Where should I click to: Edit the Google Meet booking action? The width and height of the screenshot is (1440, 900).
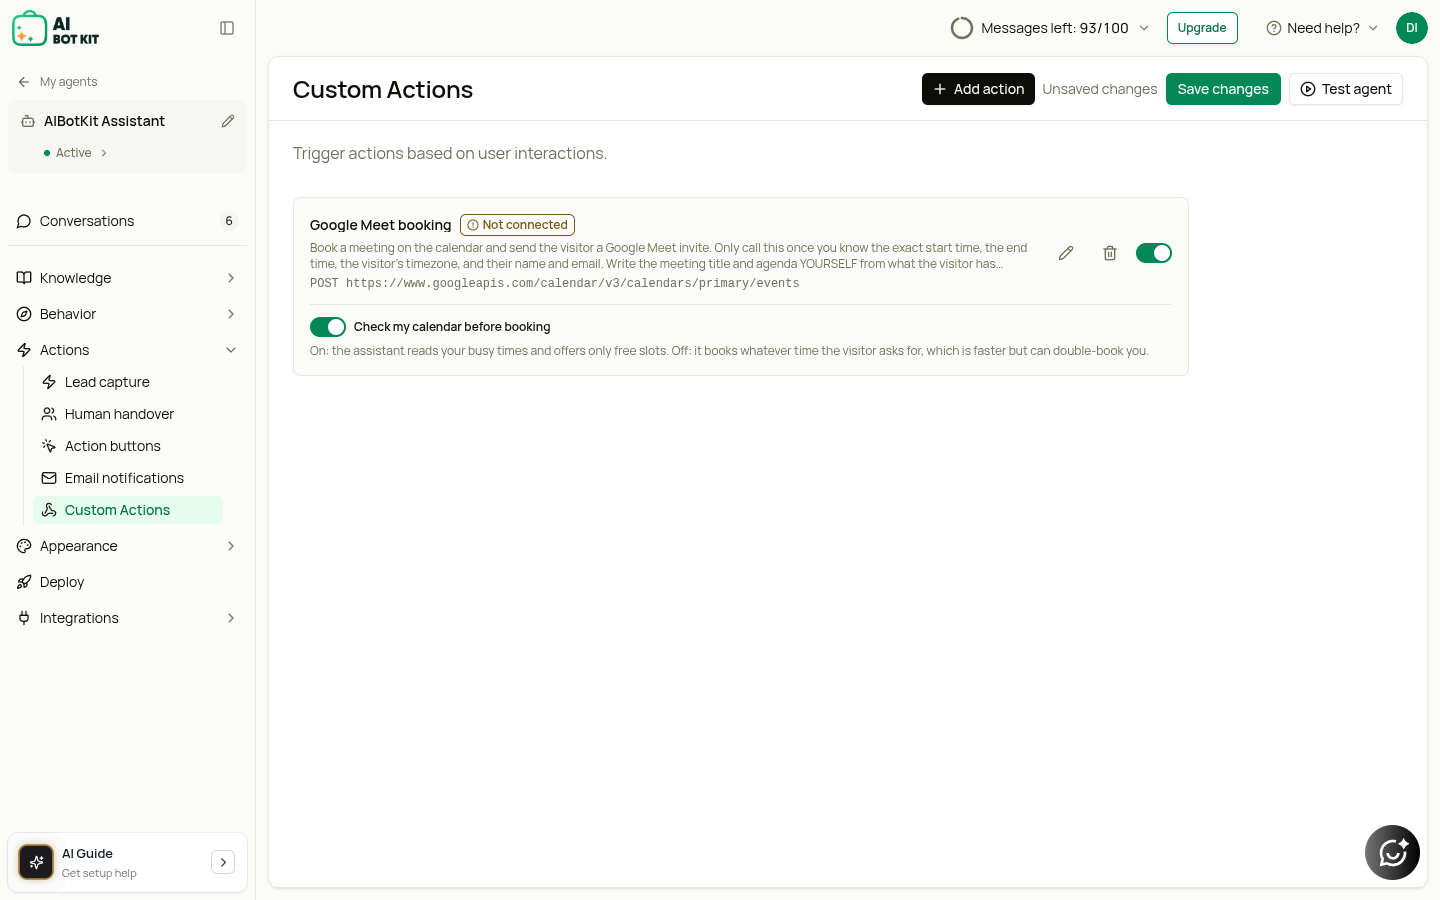click(x=1066, y=253)
